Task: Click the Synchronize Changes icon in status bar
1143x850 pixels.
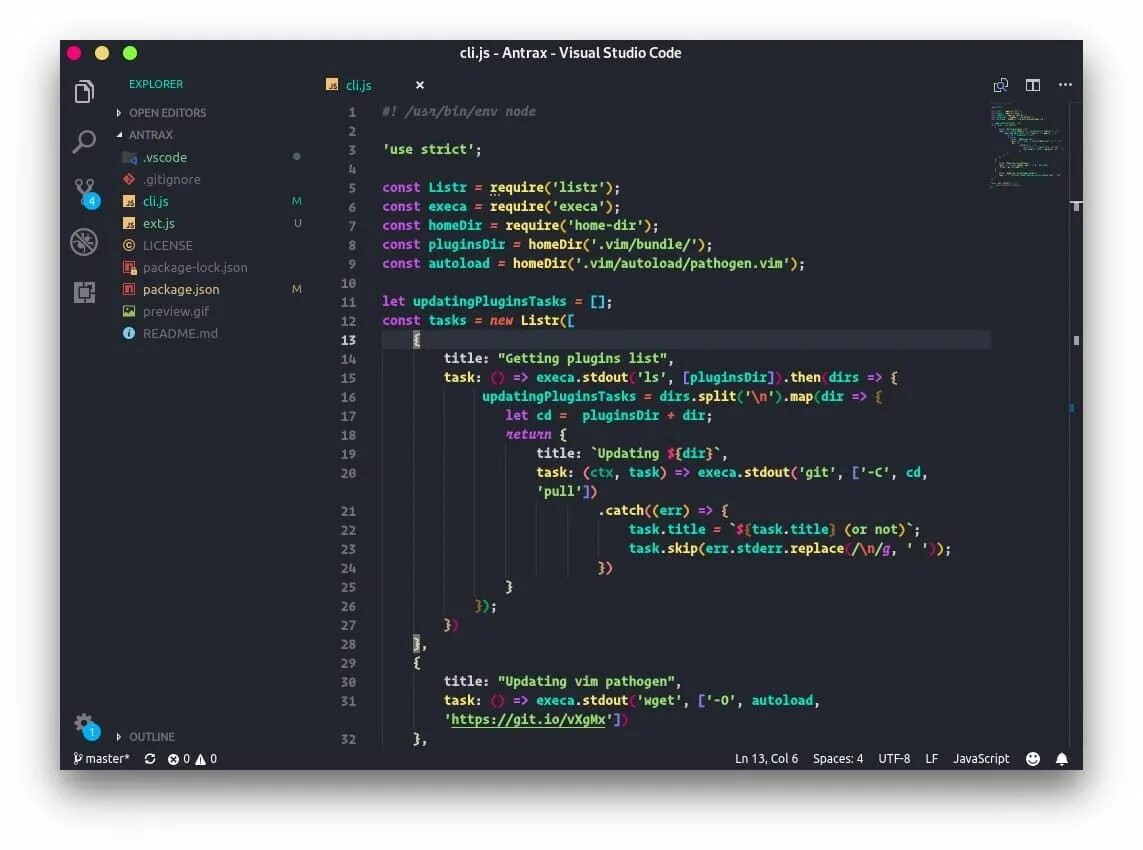Action: (x=150, y=759)
